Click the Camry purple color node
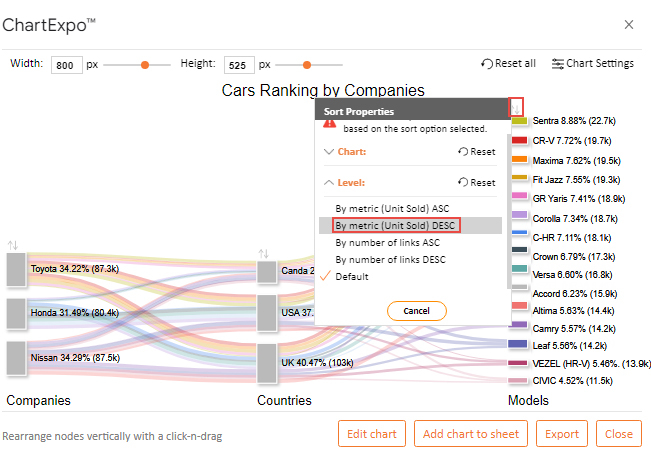Screen dimensions: 651x464 (517, 325)
